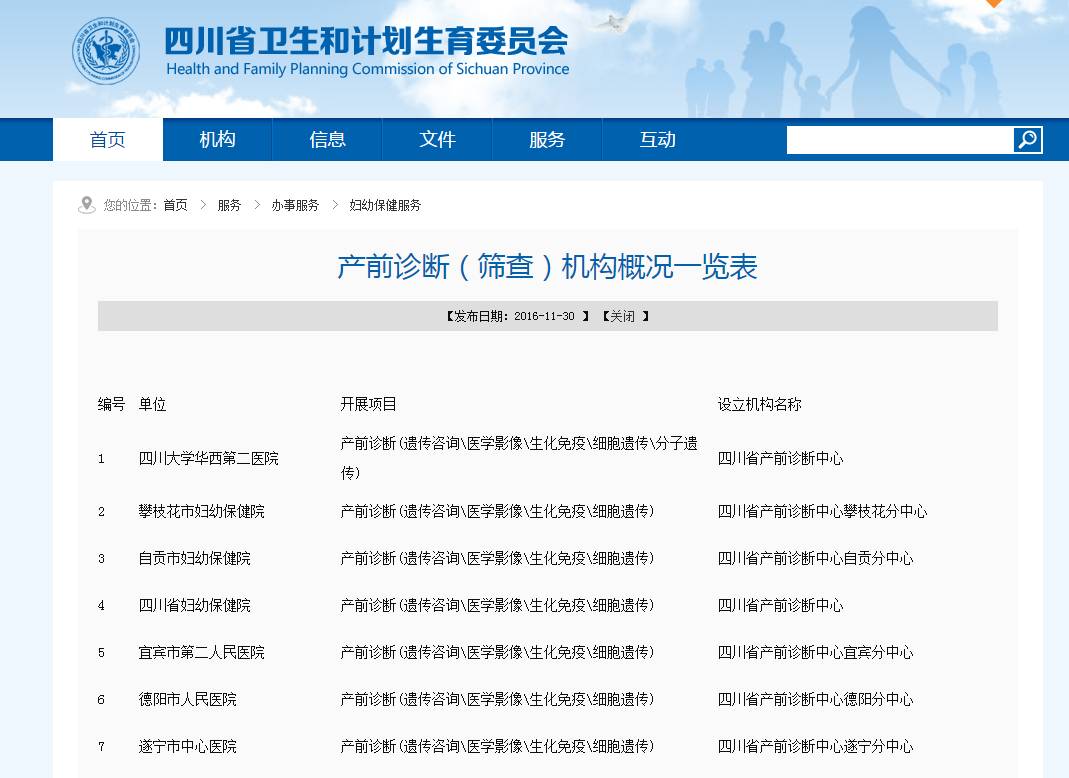Click the 办事服务 breadcrumb link
The height and width of the screenshot is (778, 1069).
click(x=294, y=205)
